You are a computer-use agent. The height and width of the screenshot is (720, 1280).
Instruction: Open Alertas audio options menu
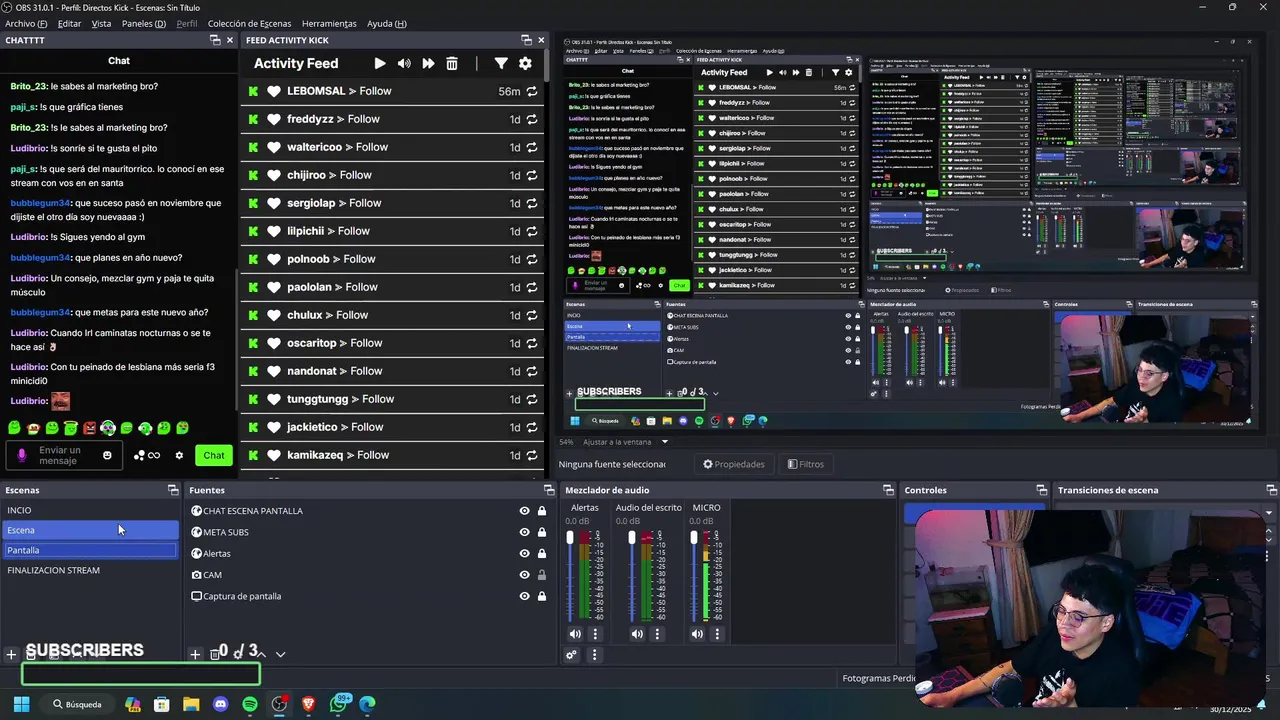point(596,634)
